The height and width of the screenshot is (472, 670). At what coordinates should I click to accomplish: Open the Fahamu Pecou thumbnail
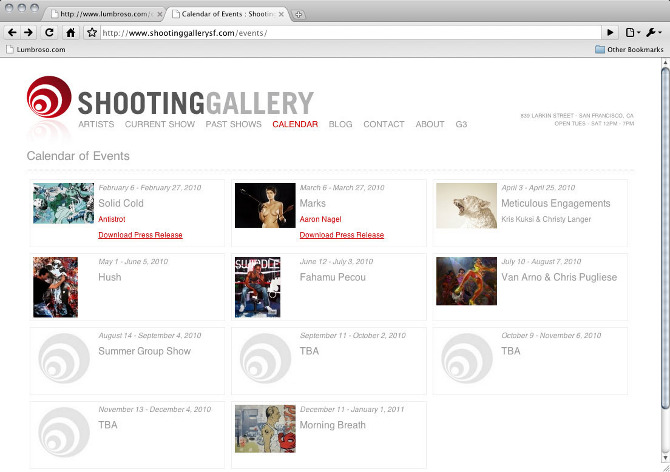point(258,287)
